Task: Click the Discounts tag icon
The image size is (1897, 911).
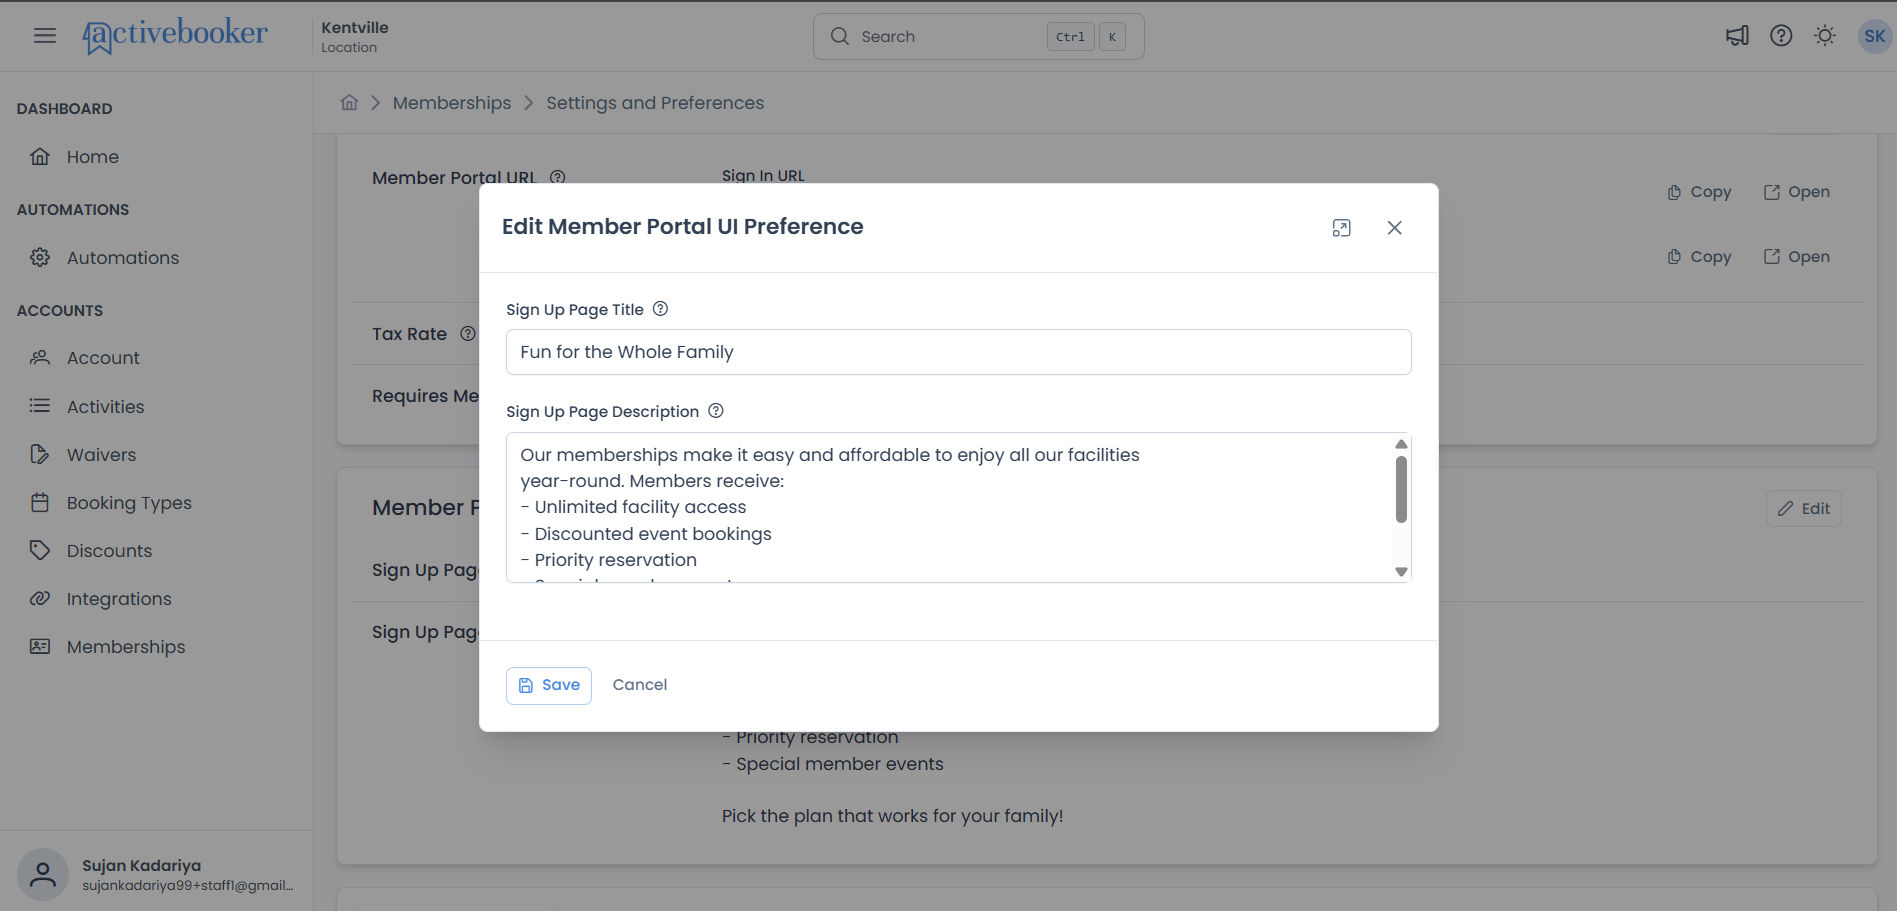Action: pyautogui.click(x=40, y=551)
